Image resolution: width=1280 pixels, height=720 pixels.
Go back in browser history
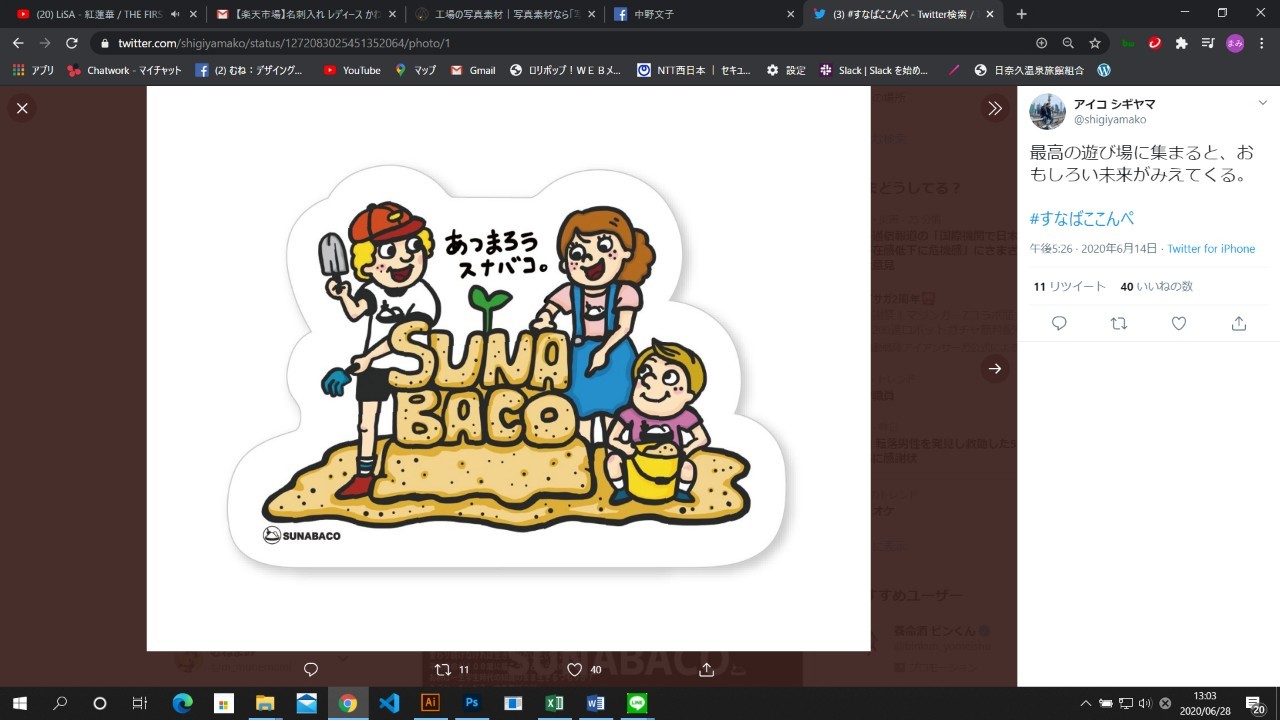pyautogui.click(x=18, y=43)
